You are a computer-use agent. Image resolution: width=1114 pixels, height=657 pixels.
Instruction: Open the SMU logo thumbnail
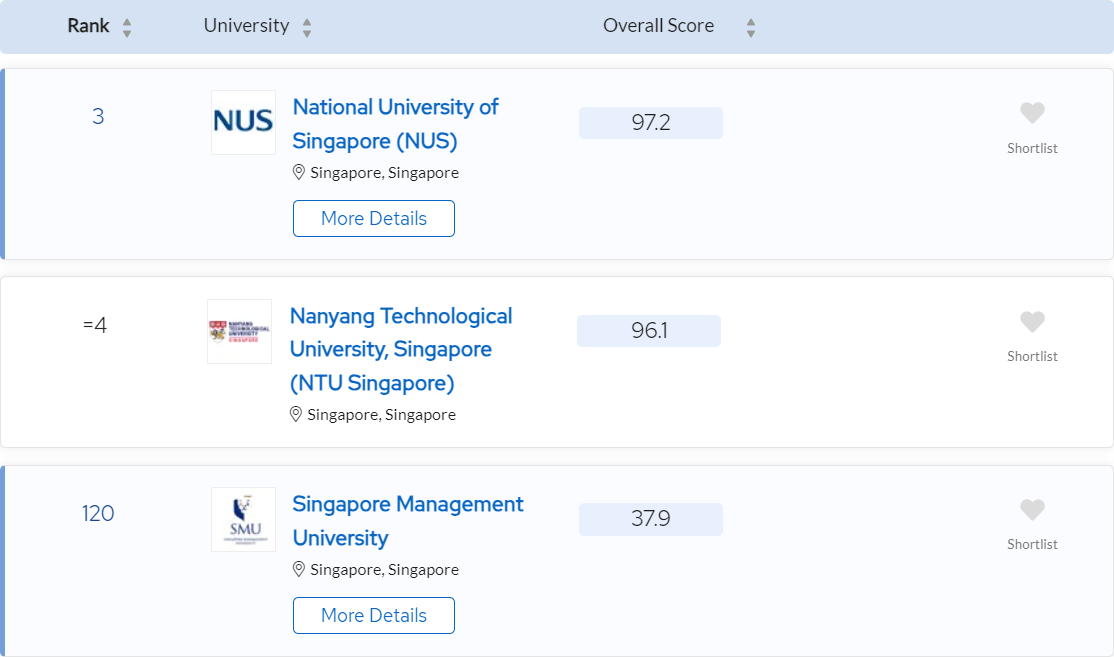tap(244, 519)
